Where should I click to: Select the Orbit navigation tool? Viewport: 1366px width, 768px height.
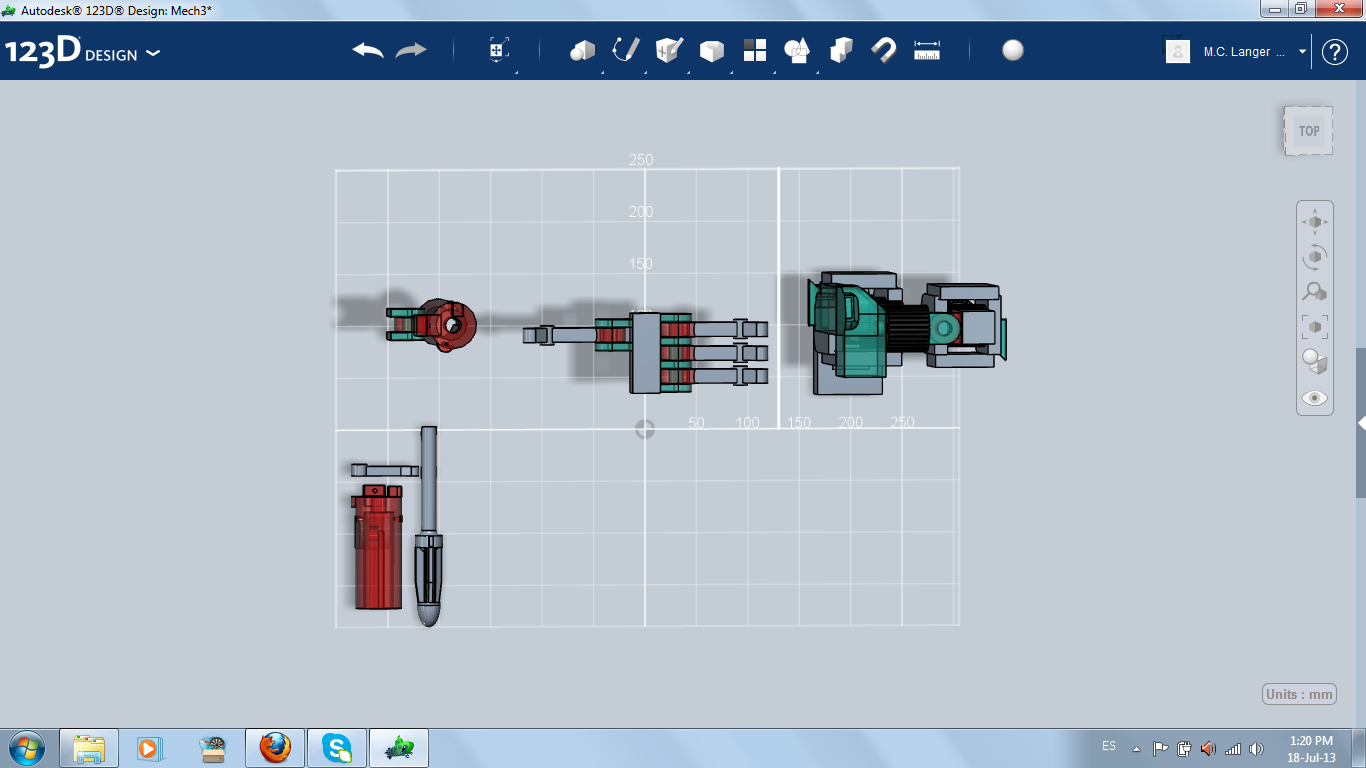(1315, 257)
